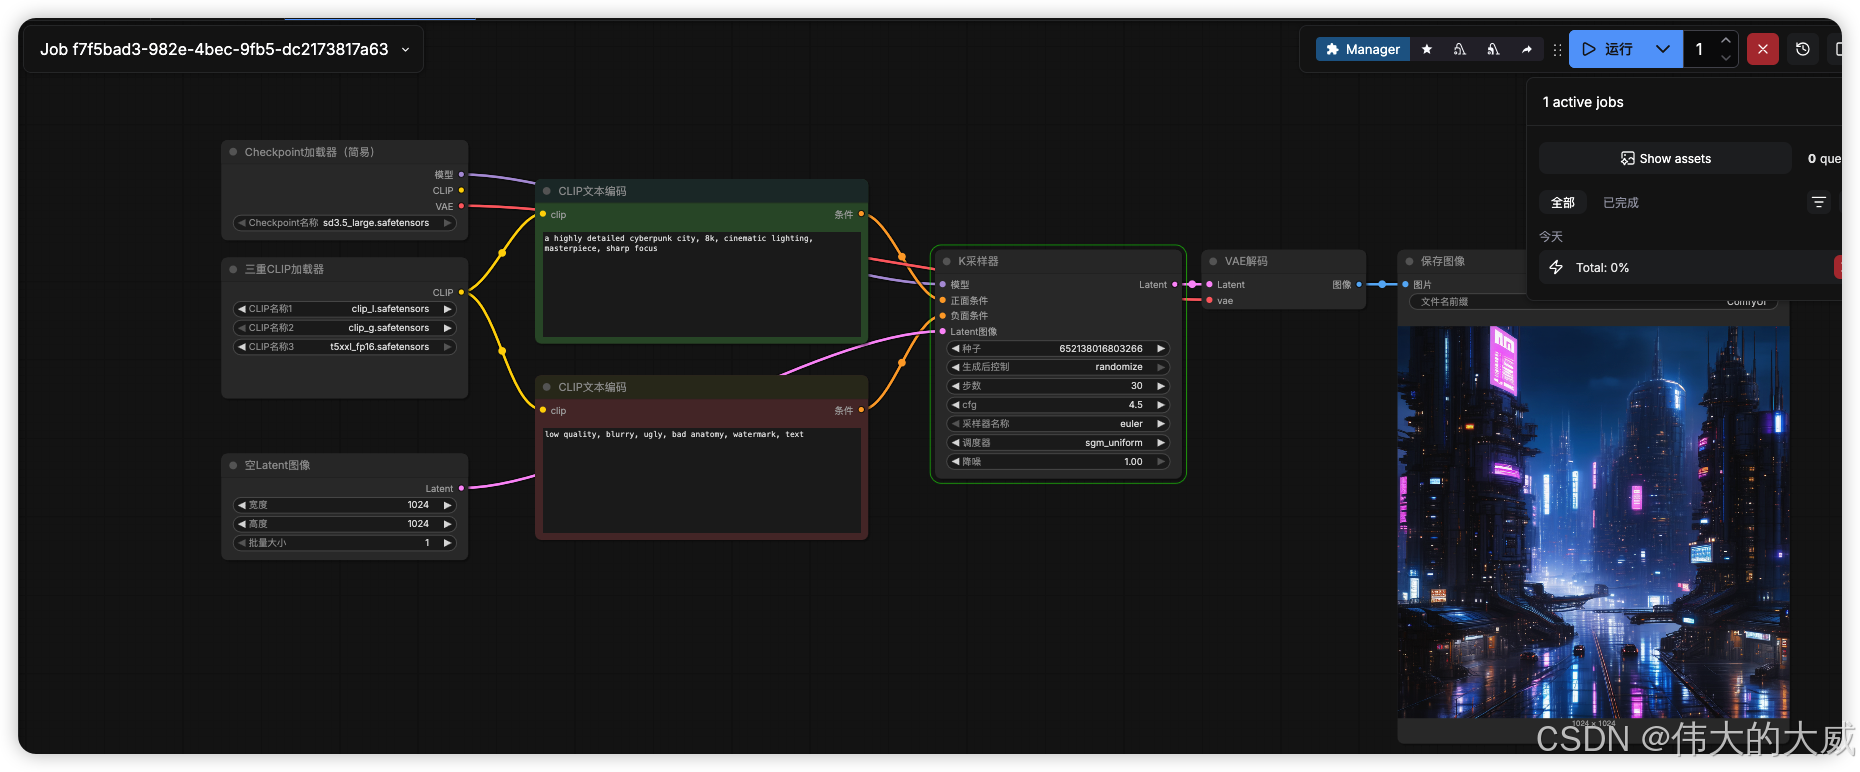This screenshot has height=772, width=1860.
Task: Click the star favorites icon in toolbar
Action: [1427, 49]
